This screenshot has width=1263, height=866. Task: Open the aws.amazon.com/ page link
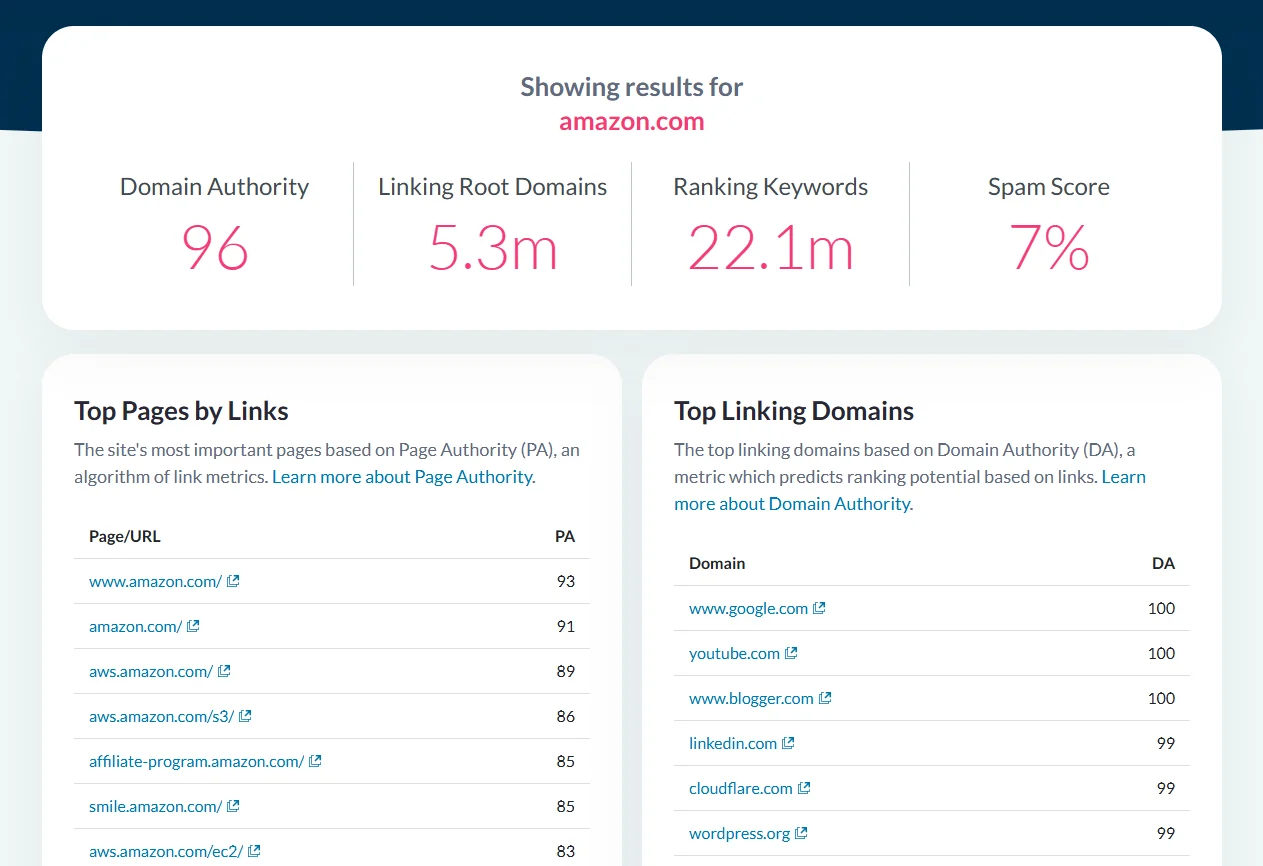[x=151, y=671]
